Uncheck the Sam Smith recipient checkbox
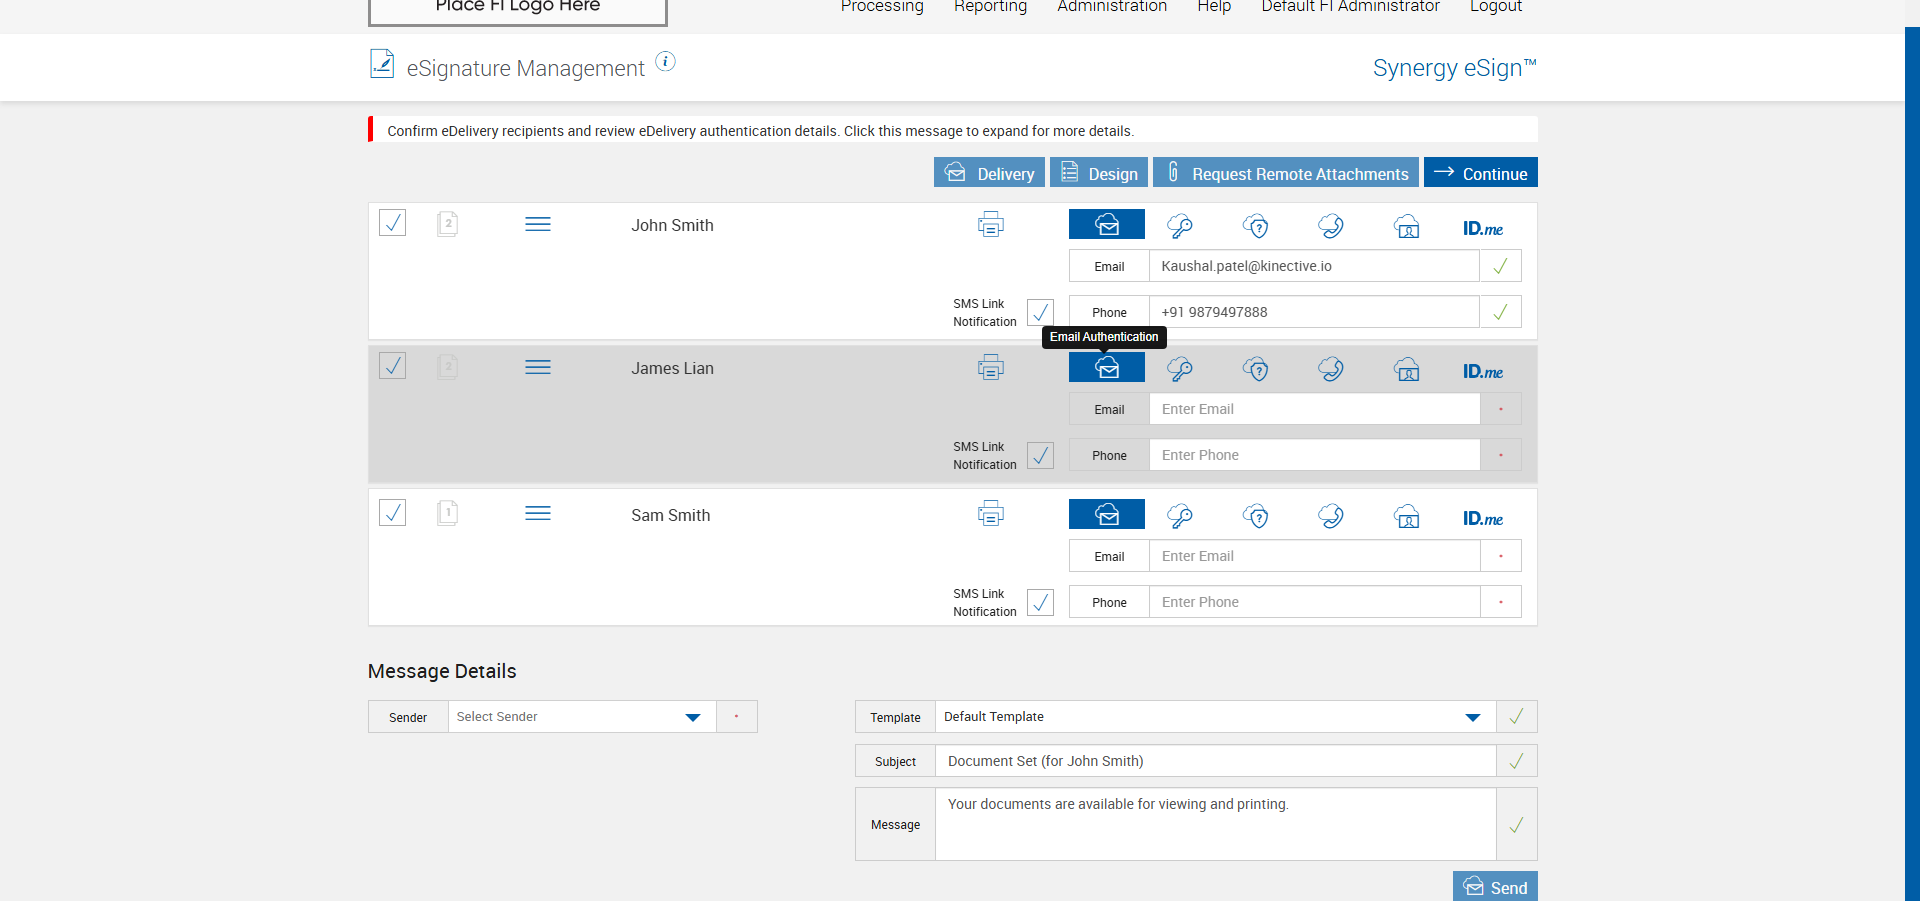This screenshot has height=901, width=1920. coord(393,512)
